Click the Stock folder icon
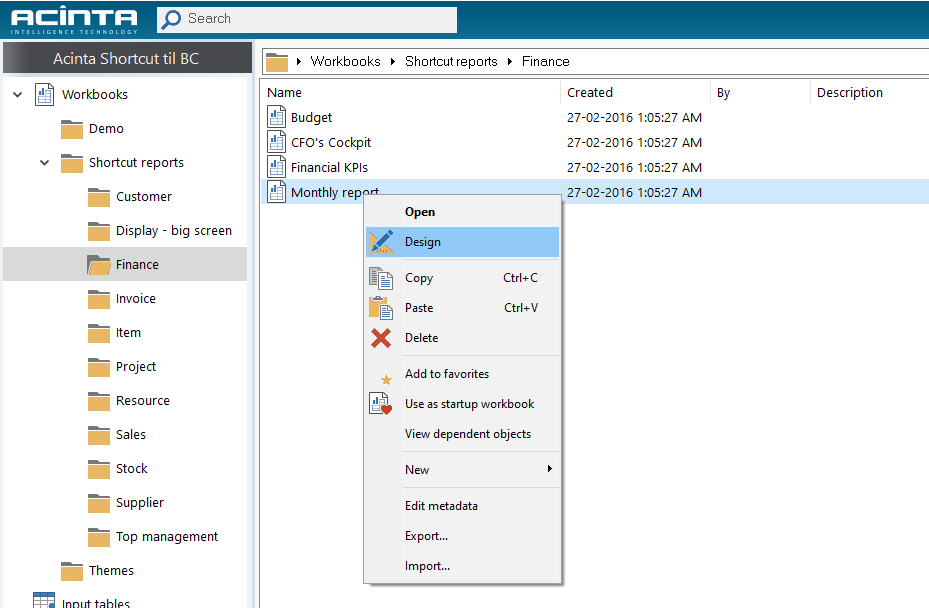This screenshot has height=608, width=929. pyautogui.click(x=99, y=469)
